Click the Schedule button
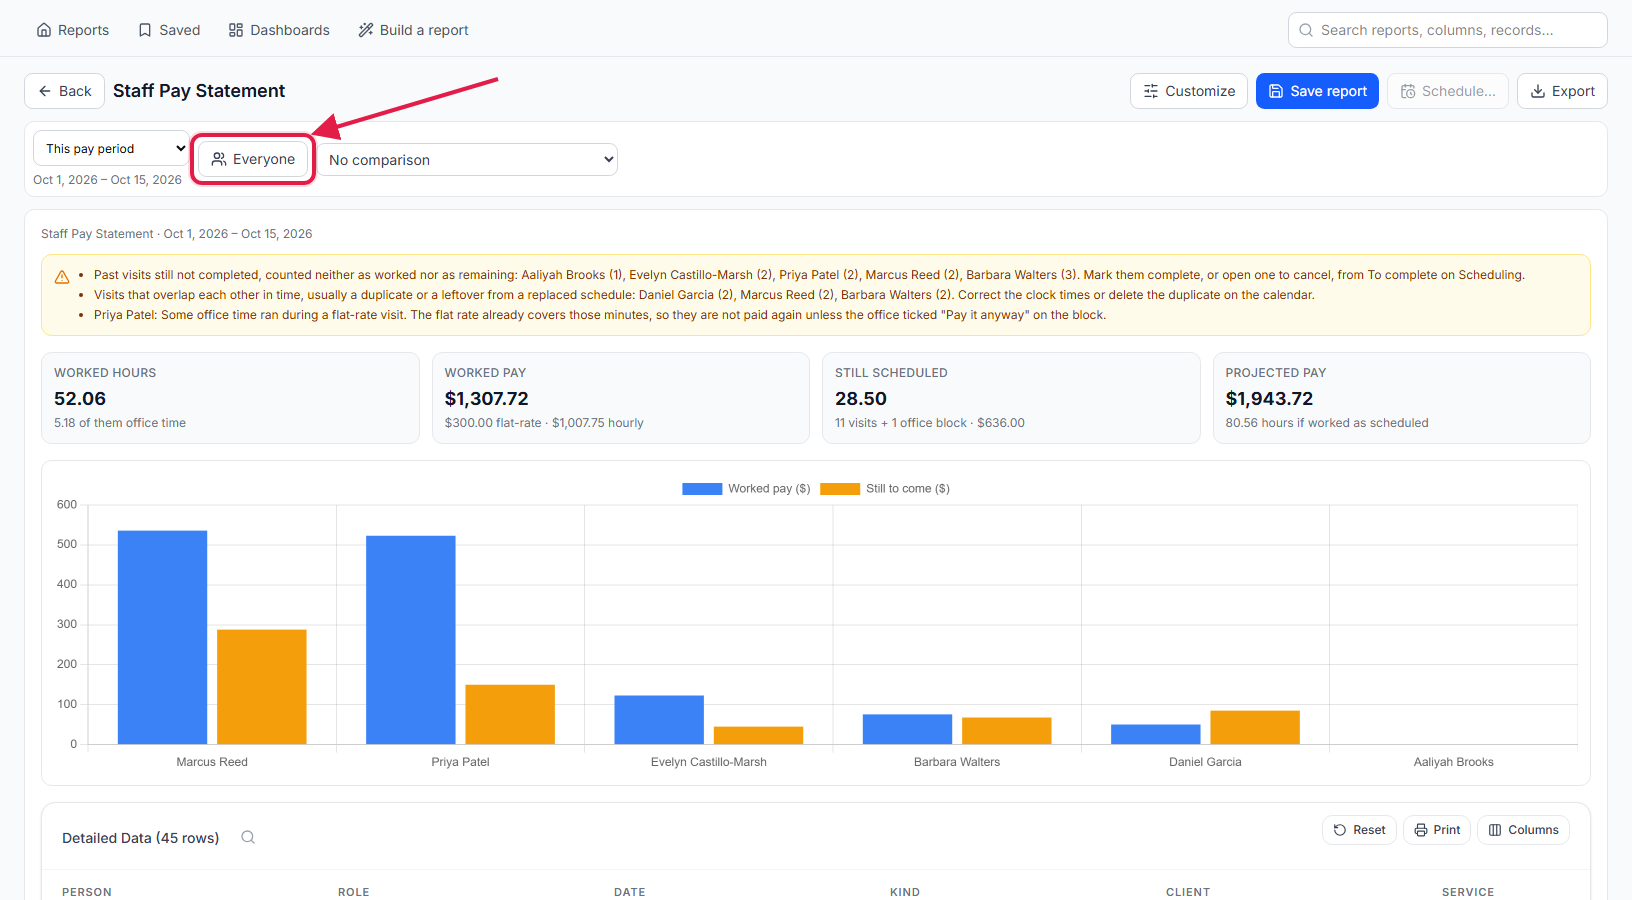This screenshot has height=900, width=1632. coord(1447,91)
